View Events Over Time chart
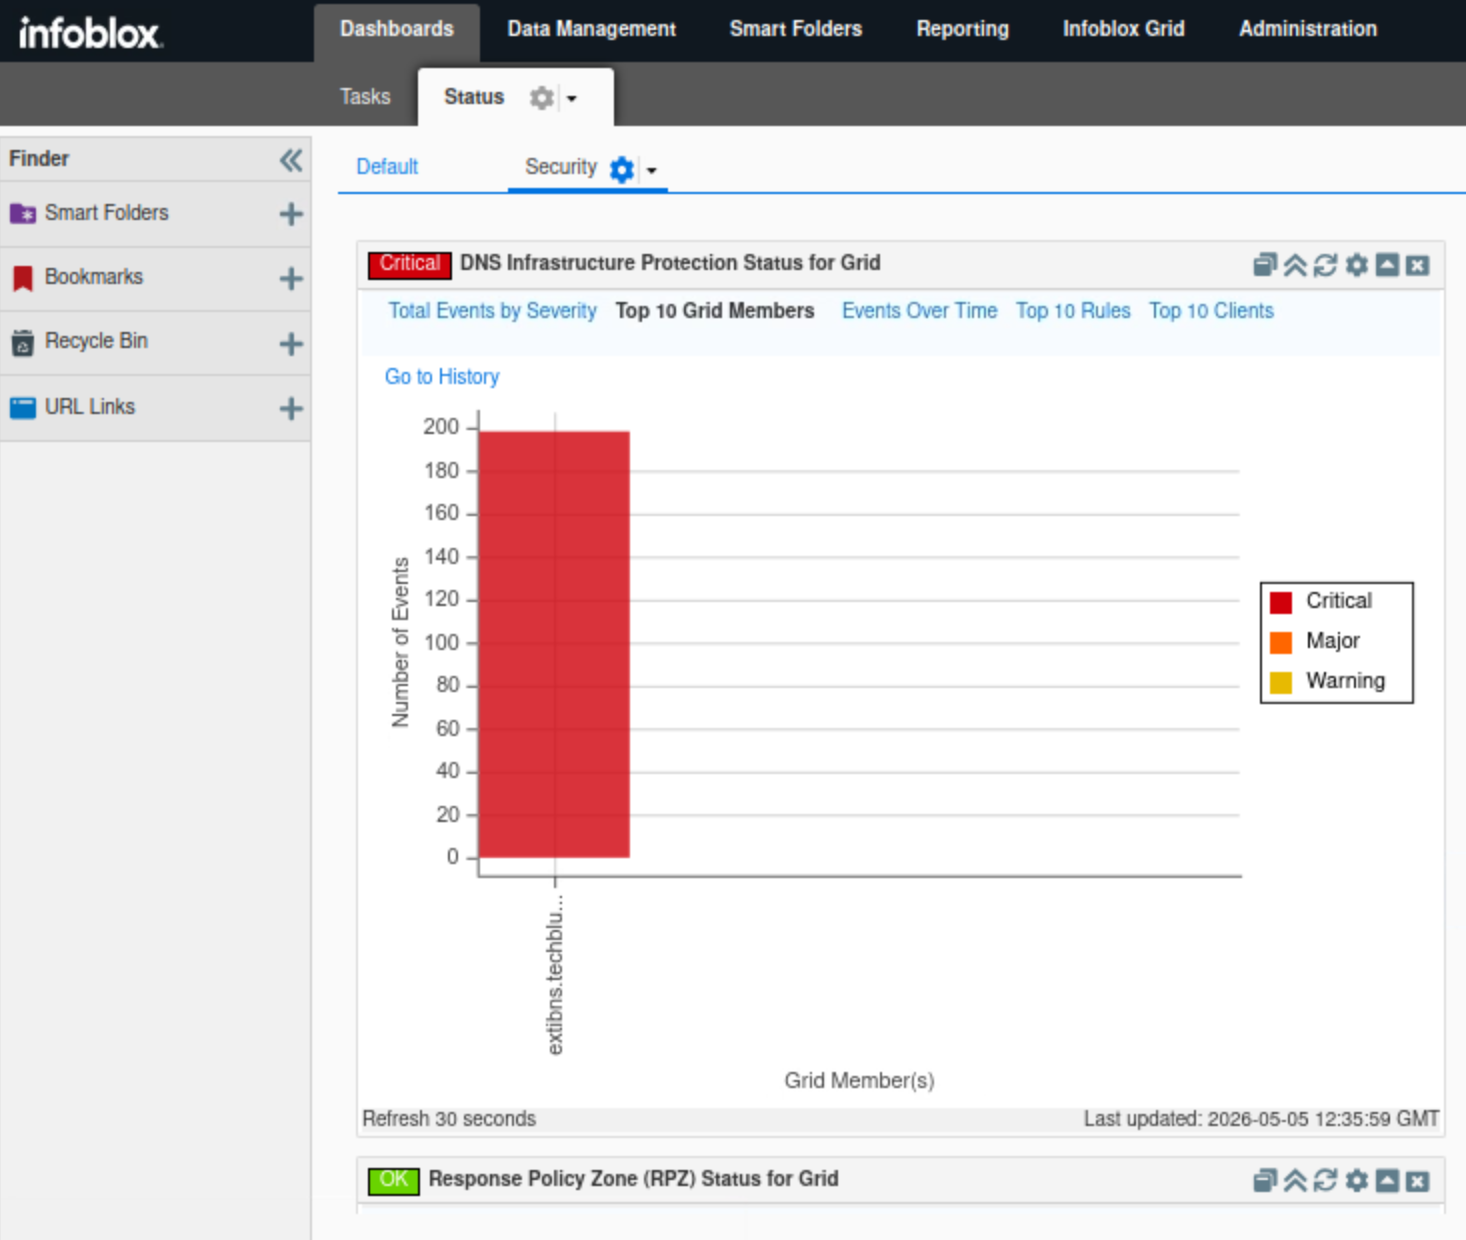The height and width of the screenshot is (1240, 1466). (x=920, y=311)
